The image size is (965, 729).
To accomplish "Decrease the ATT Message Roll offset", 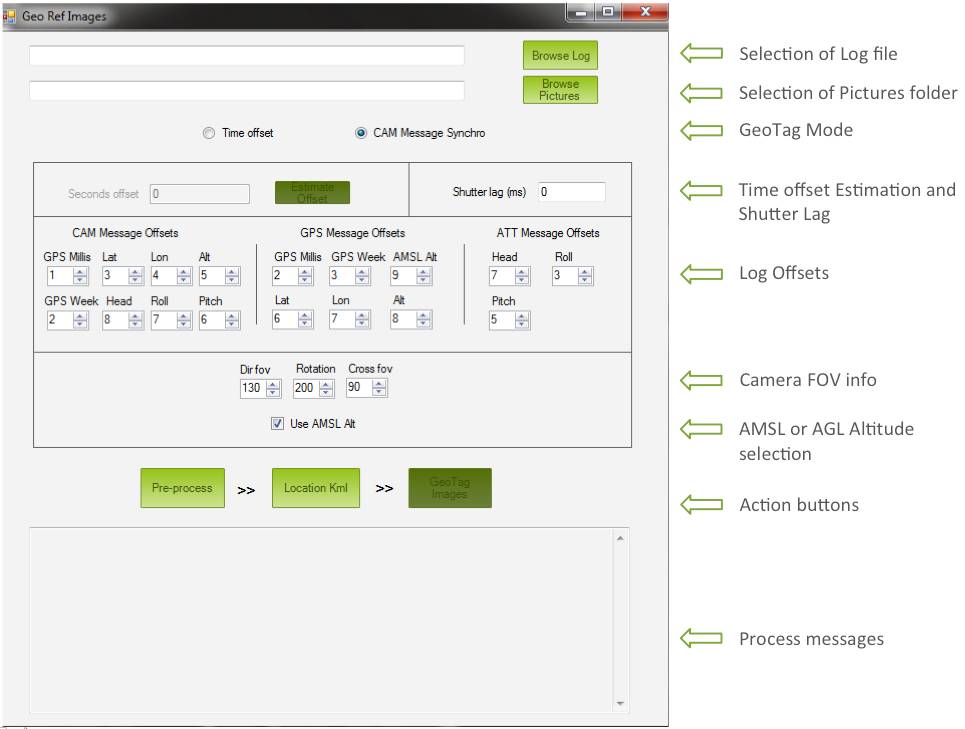I will pos(586,281).
